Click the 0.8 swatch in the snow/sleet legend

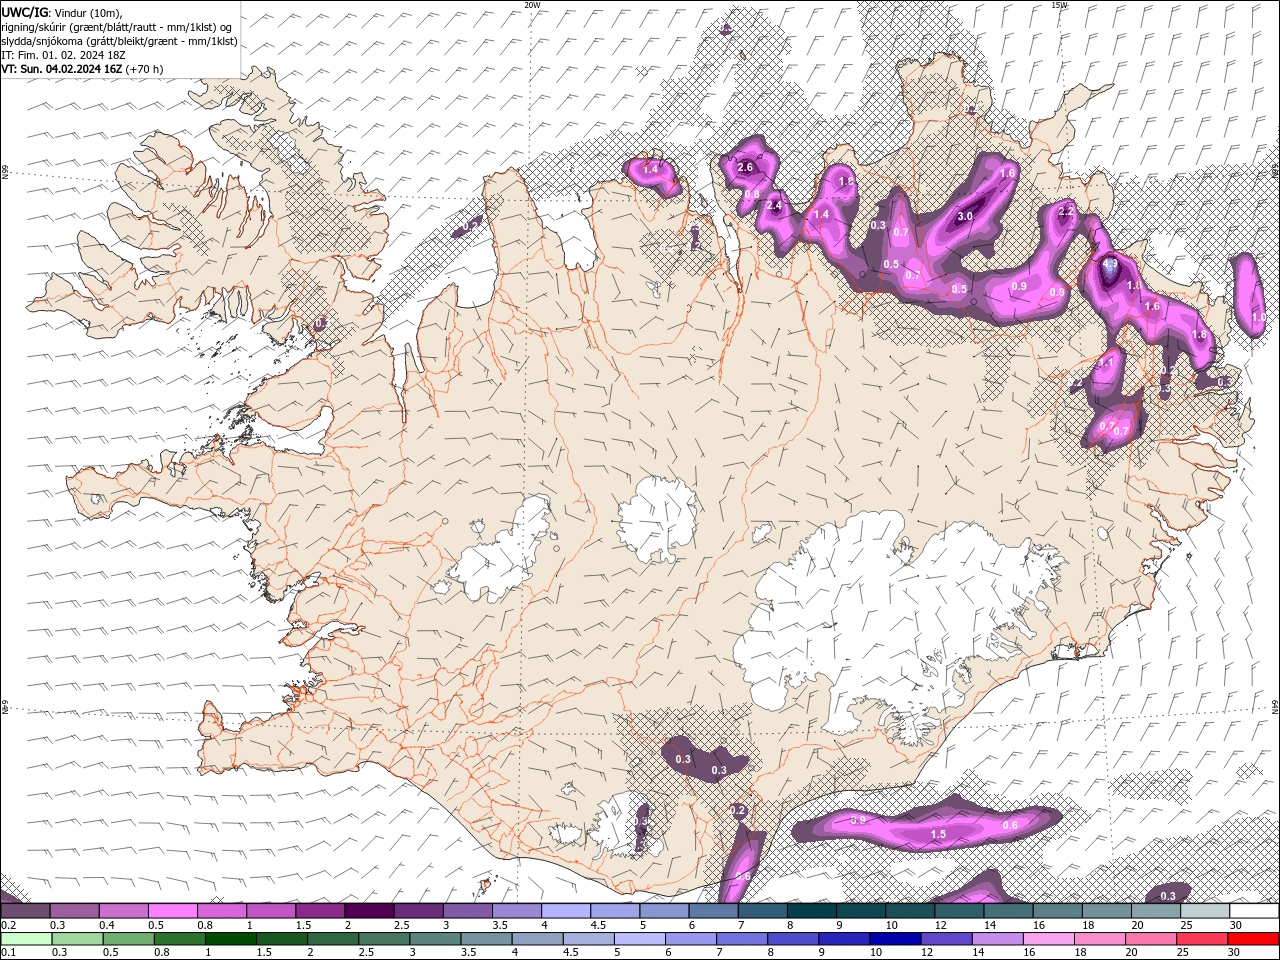coord(221,911)
